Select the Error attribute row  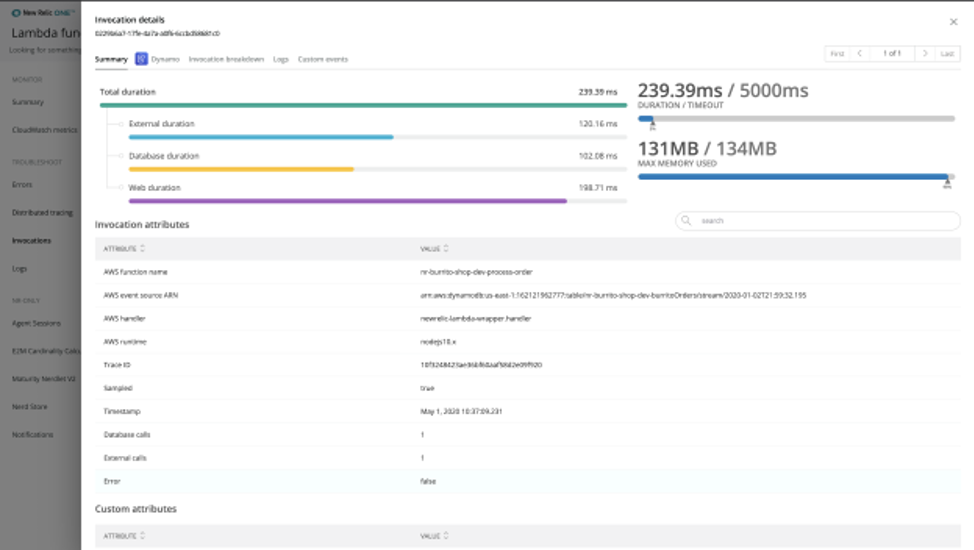pyautogui.click(x=528, y=482)
